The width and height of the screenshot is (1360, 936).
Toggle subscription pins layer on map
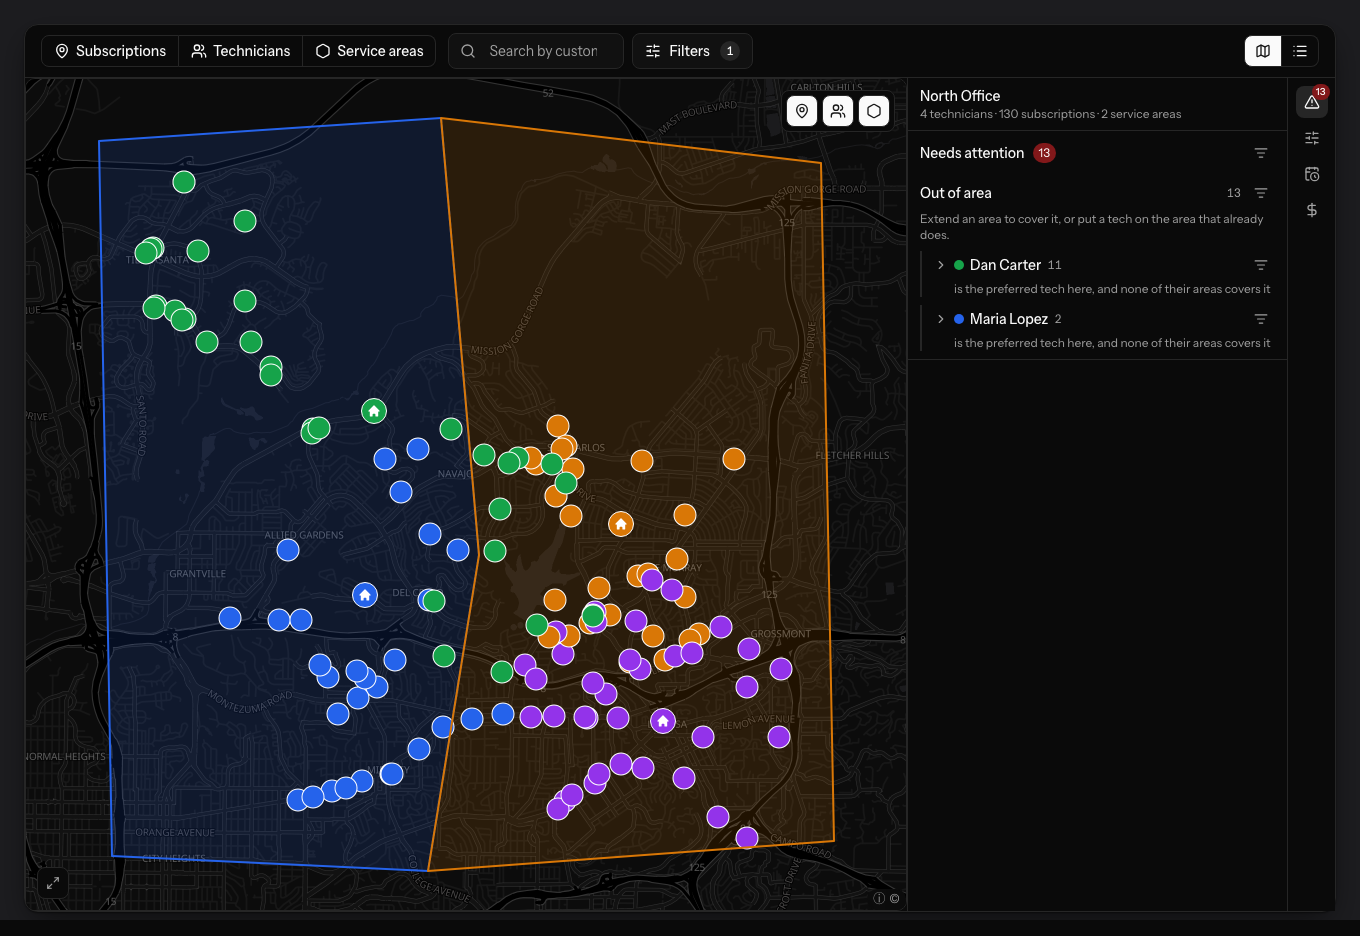pos(802,111)
